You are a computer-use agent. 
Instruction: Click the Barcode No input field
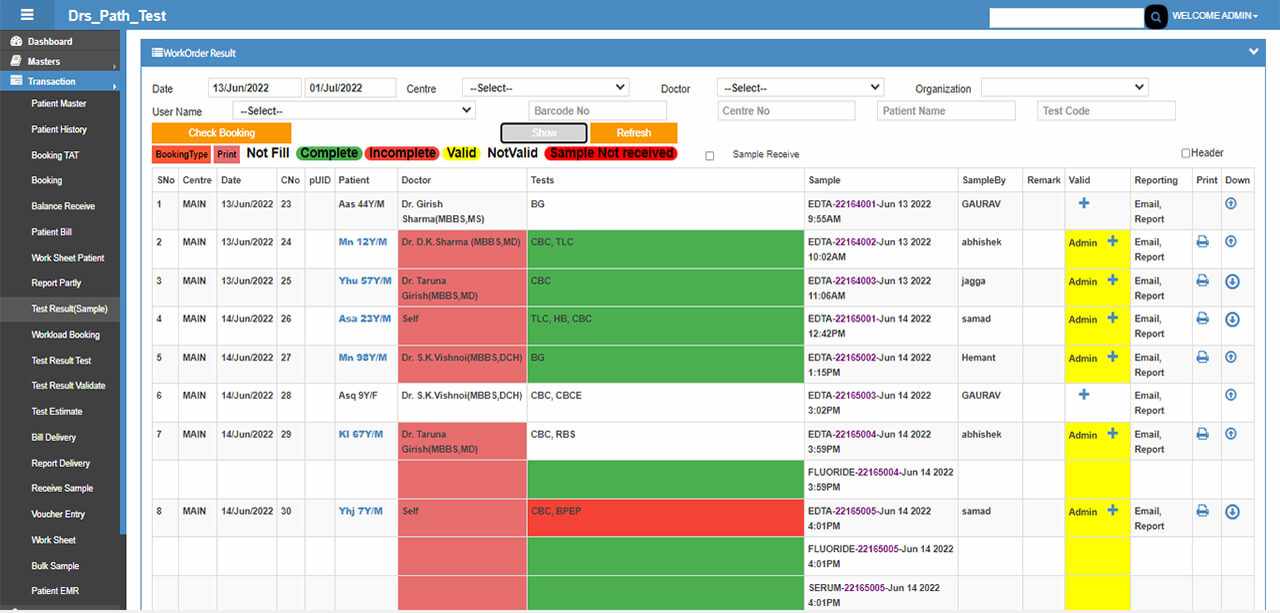(597, 111)
